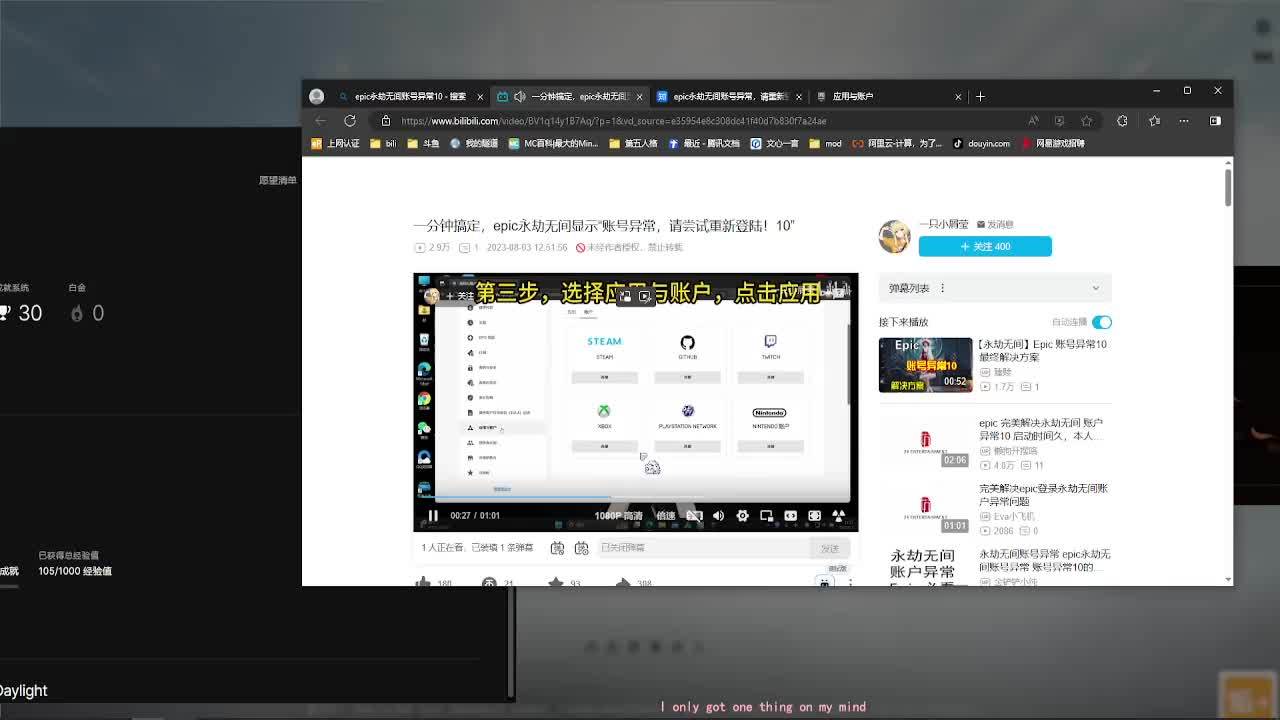Click the 关注 400 follow button
Viewport: 1280px width, 720px height.
(x=985, y=246)
